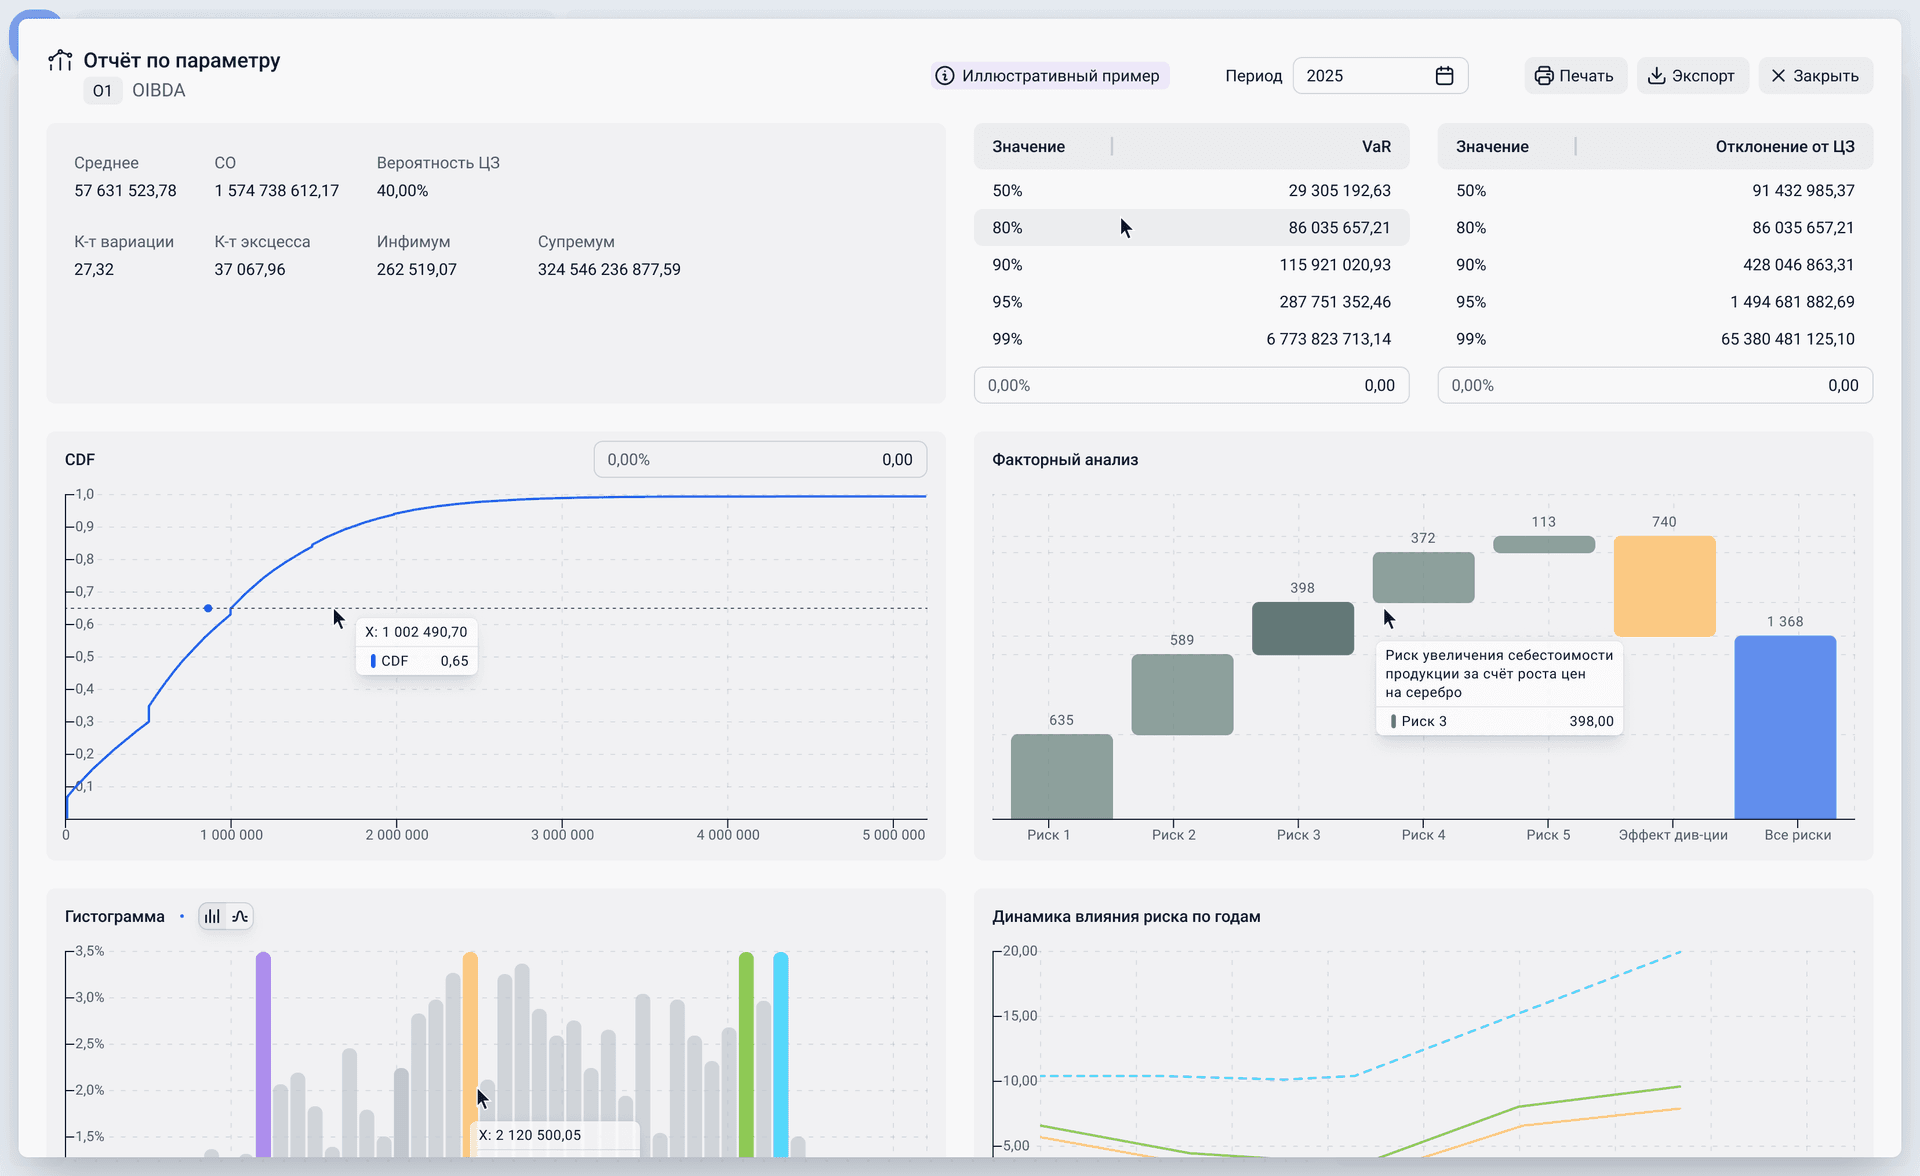Click the purple histogram bar
Screen dimensions: 1920x1176
[x=263, y=1054]
